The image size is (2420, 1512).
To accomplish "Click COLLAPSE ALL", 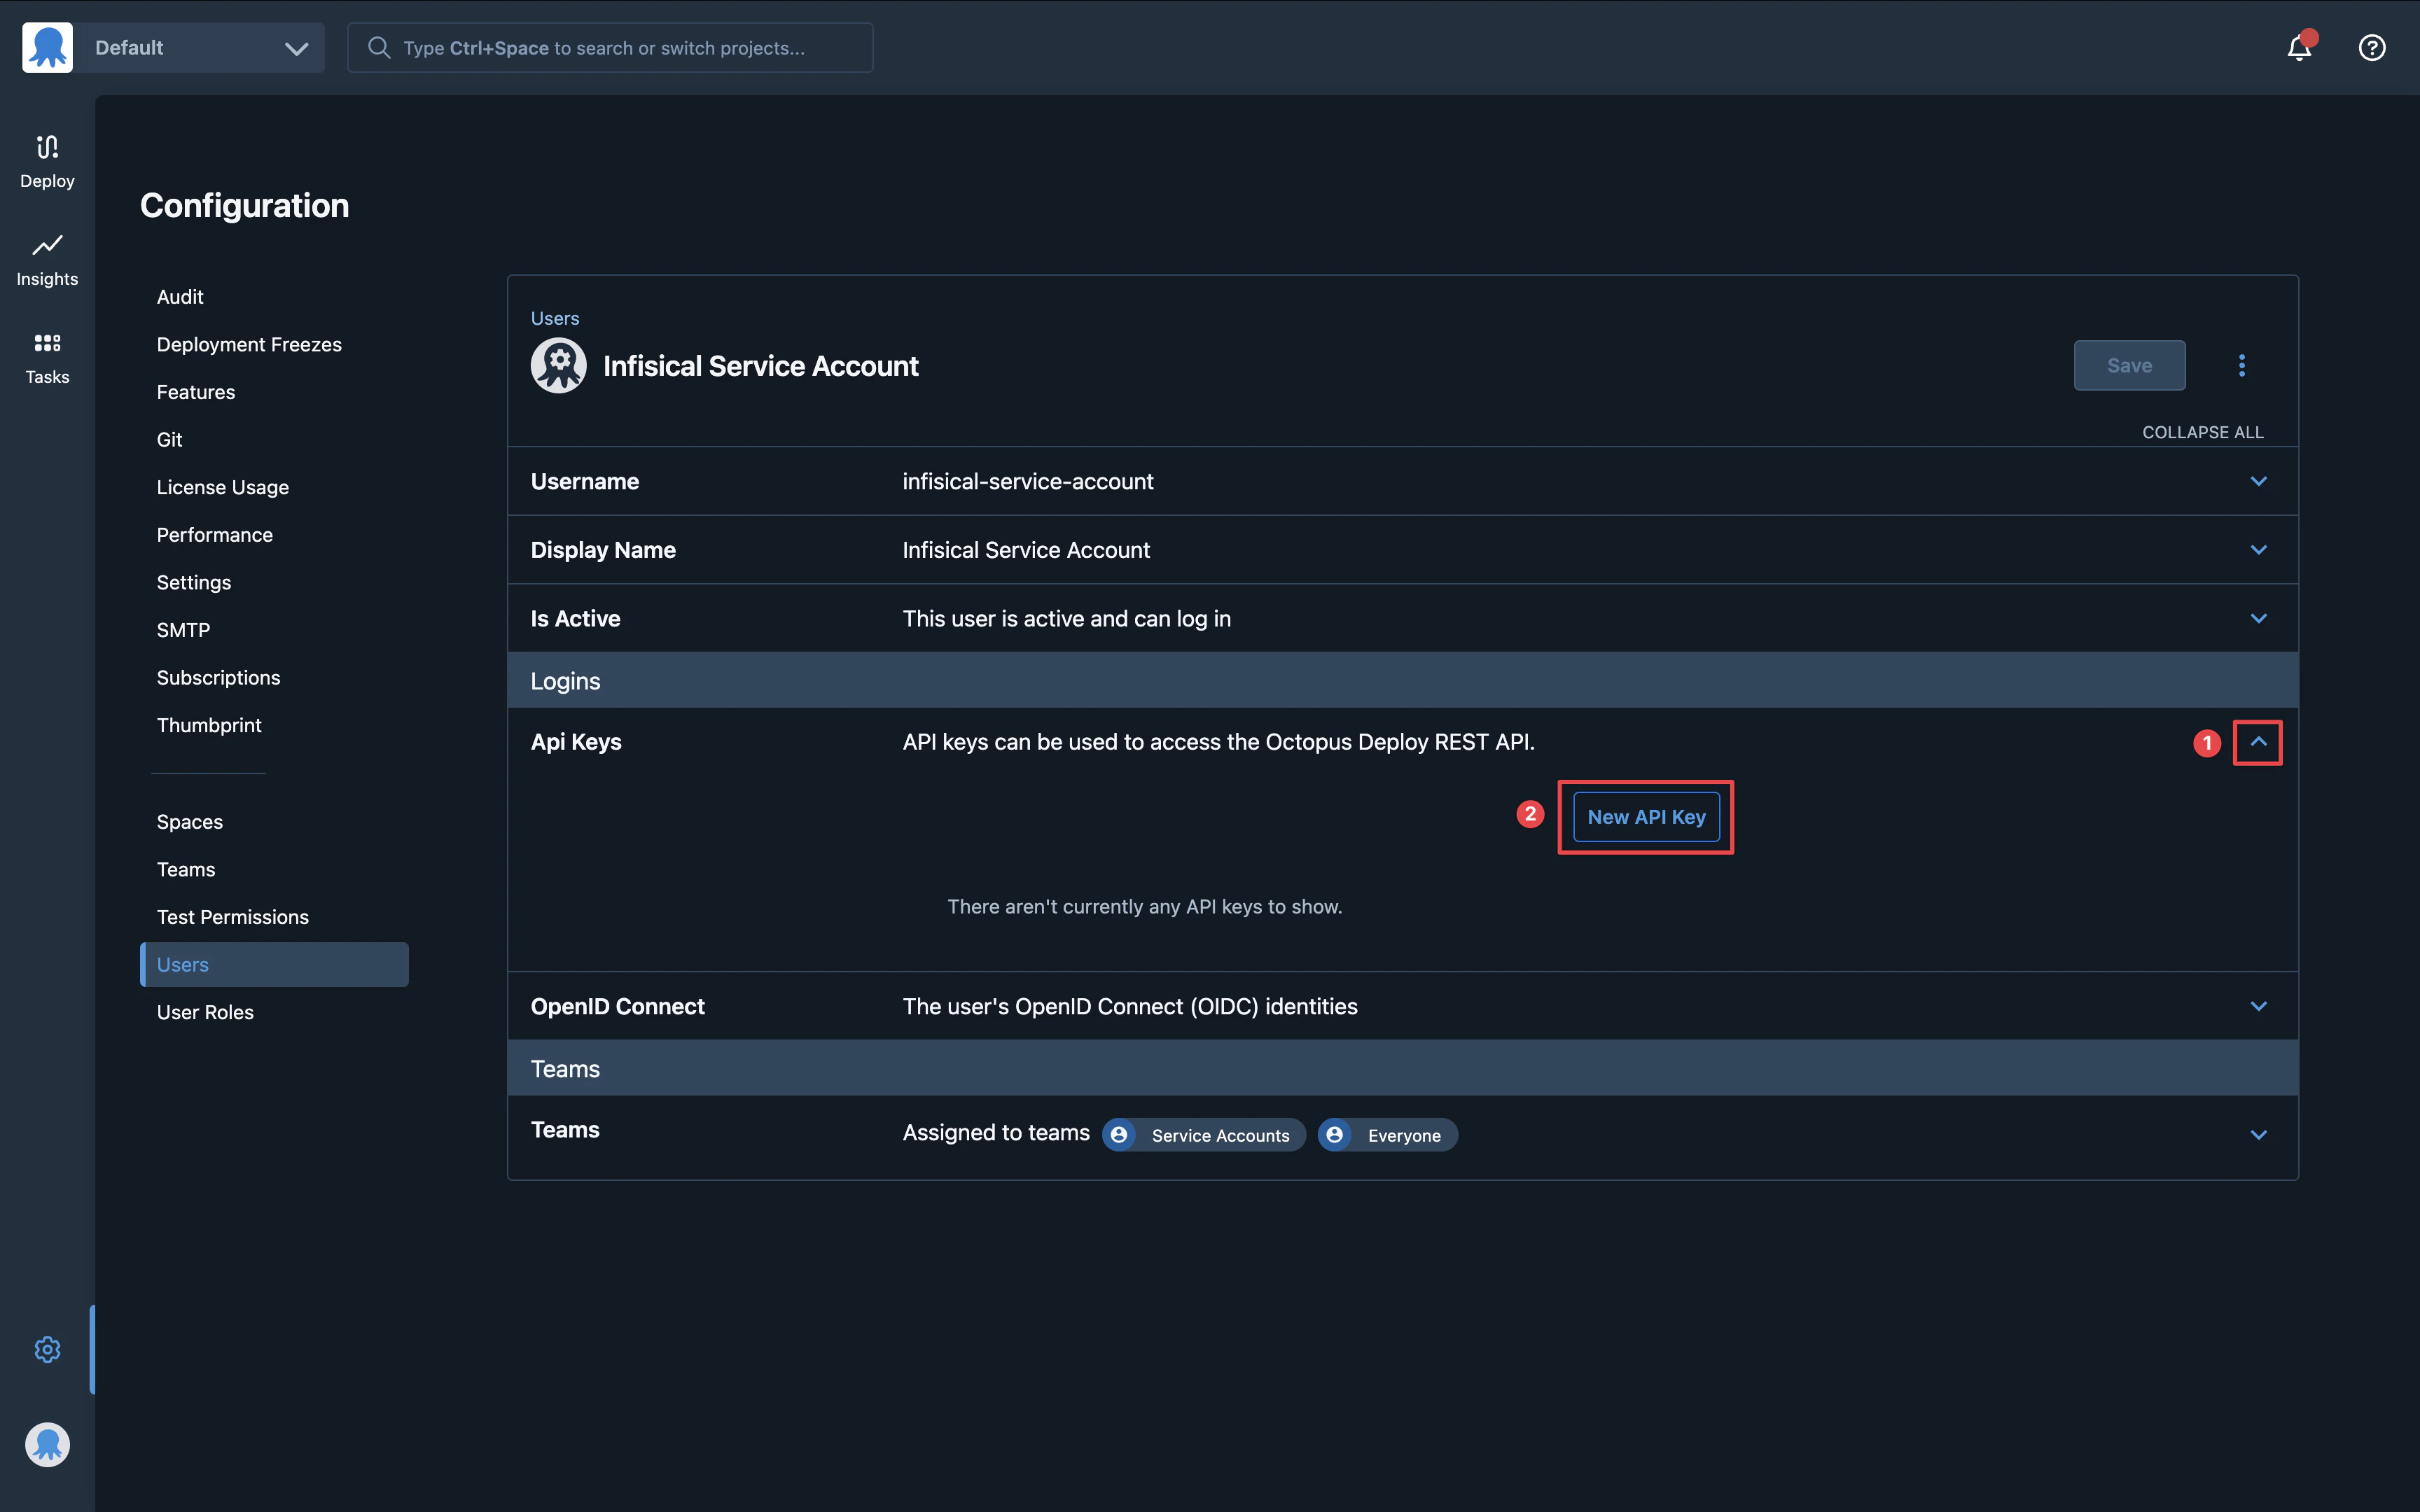I will click(x=2202, y=432).
